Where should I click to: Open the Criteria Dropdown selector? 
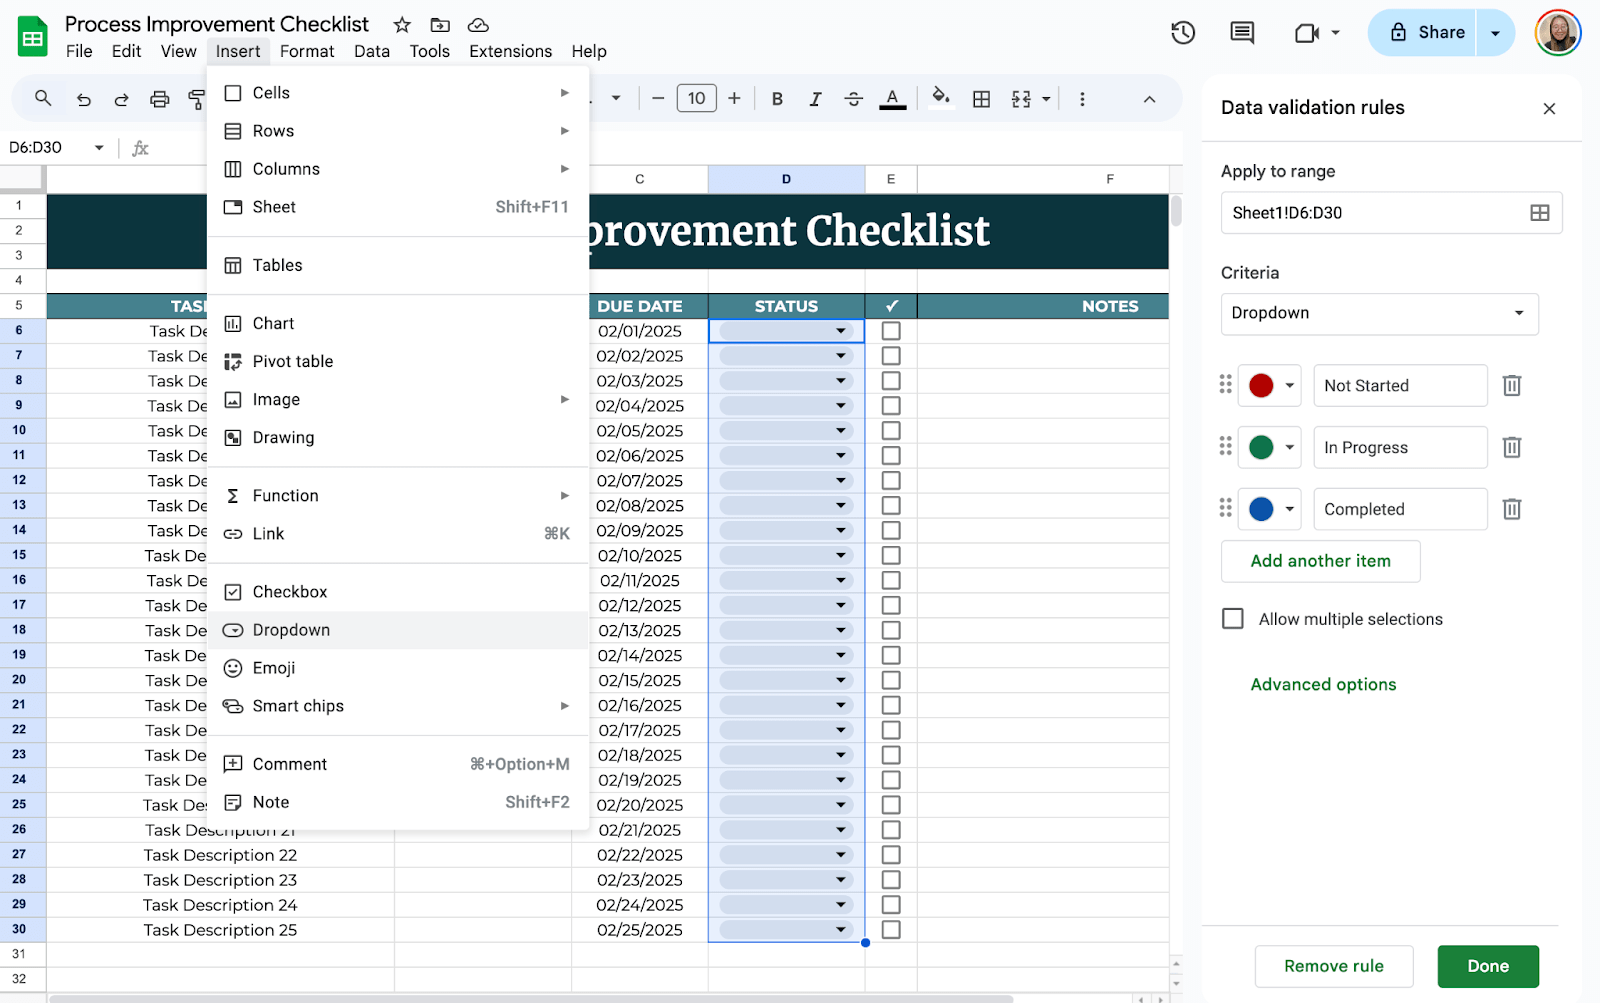tap(1378, 314)
